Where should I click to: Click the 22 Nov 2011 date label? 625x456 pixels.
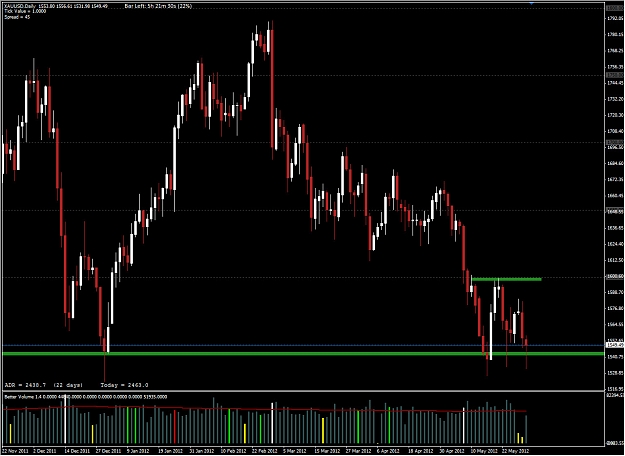point(16,451)
